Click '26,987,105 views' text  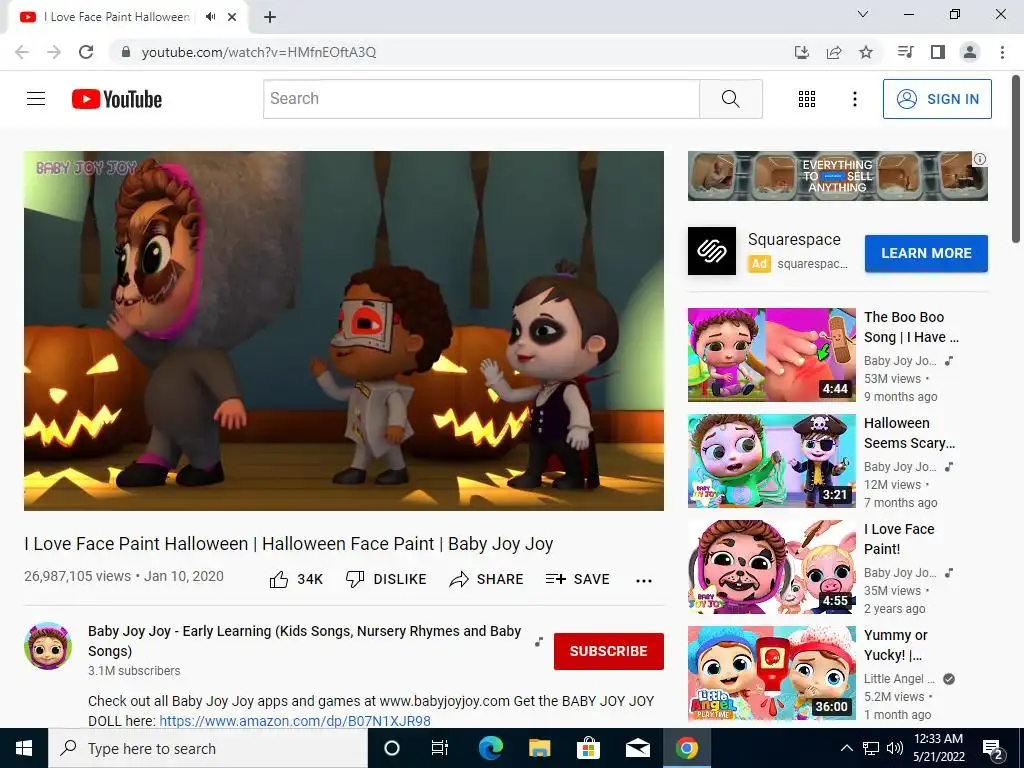tap(78, 577)
